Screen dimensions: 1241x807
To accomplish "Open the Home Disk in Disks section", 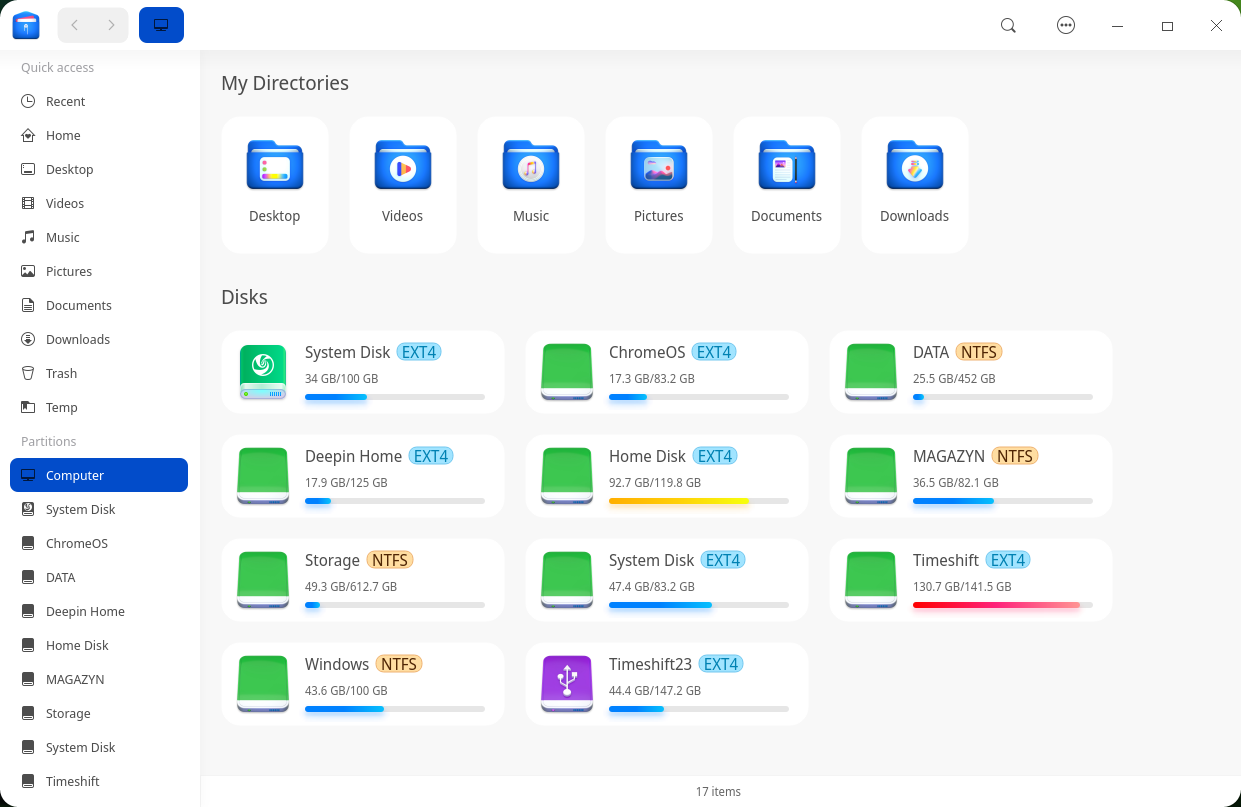I will pyautogui.click(x=667, y=476).
